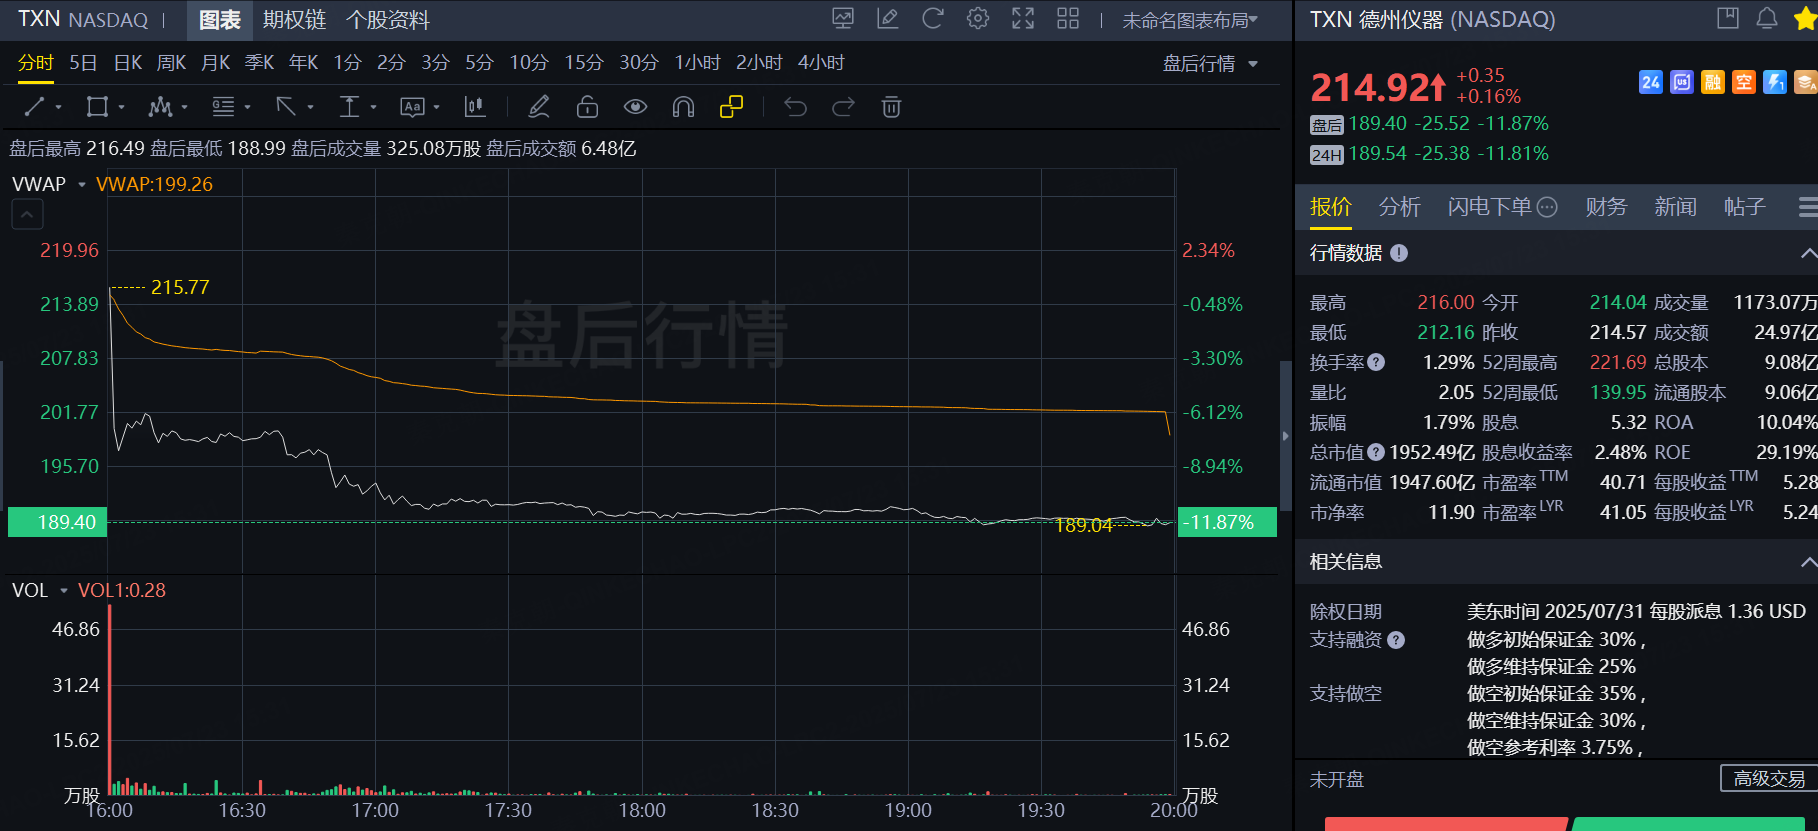This screenshot has width=1818, height=831.
Task: Open the bar chart indicator tool
Action: point(475,107)
